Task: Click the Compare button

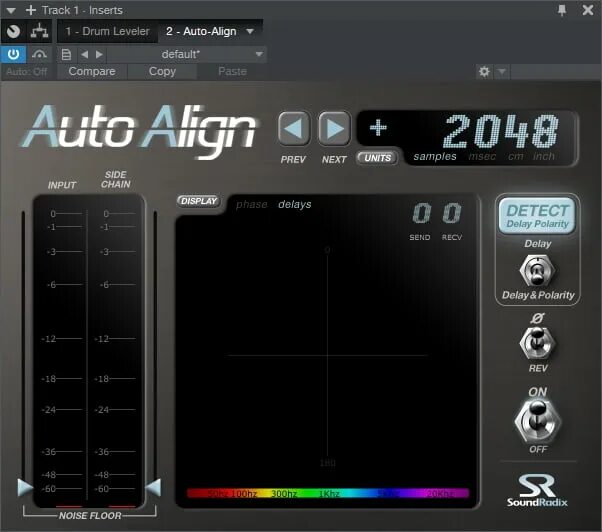Action: 92,72
